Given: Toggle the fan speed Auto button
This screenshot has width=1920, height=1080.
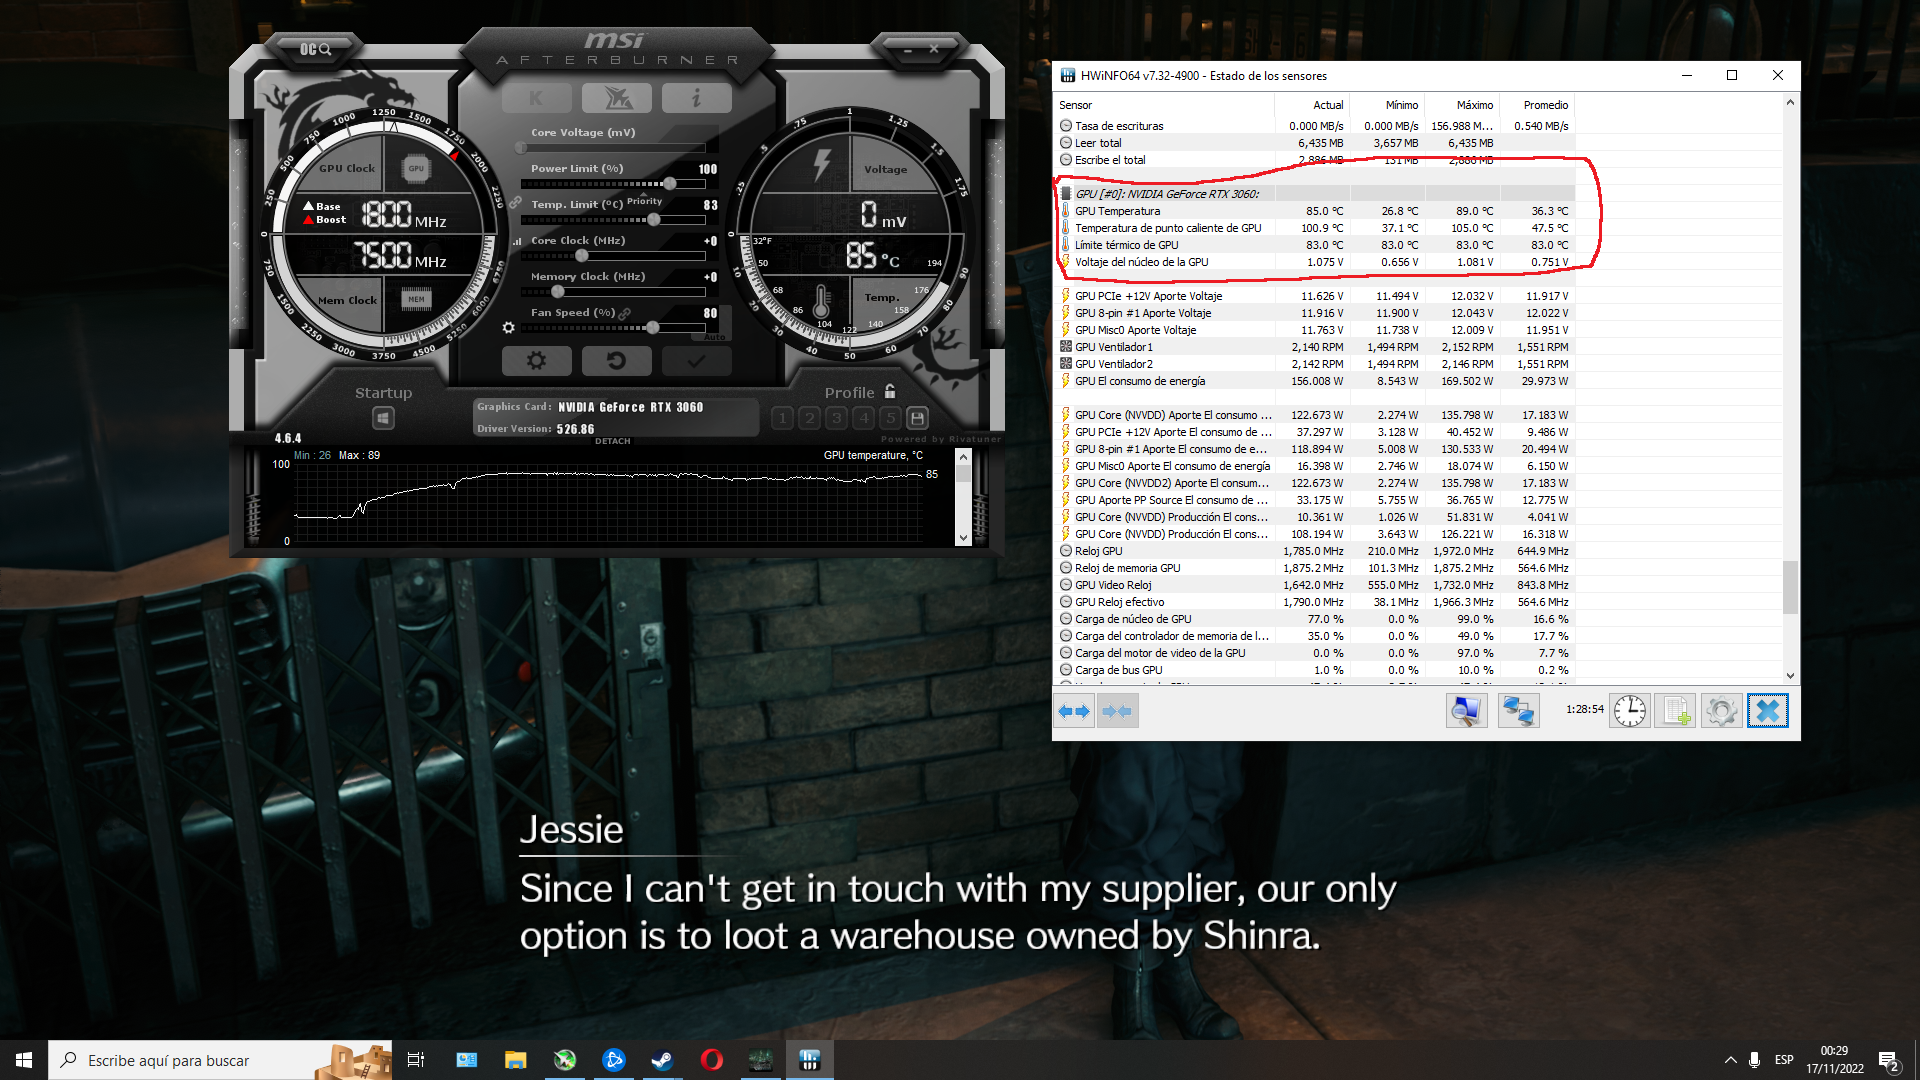Looking at the screenshot, I should click(x=715, y=337).
